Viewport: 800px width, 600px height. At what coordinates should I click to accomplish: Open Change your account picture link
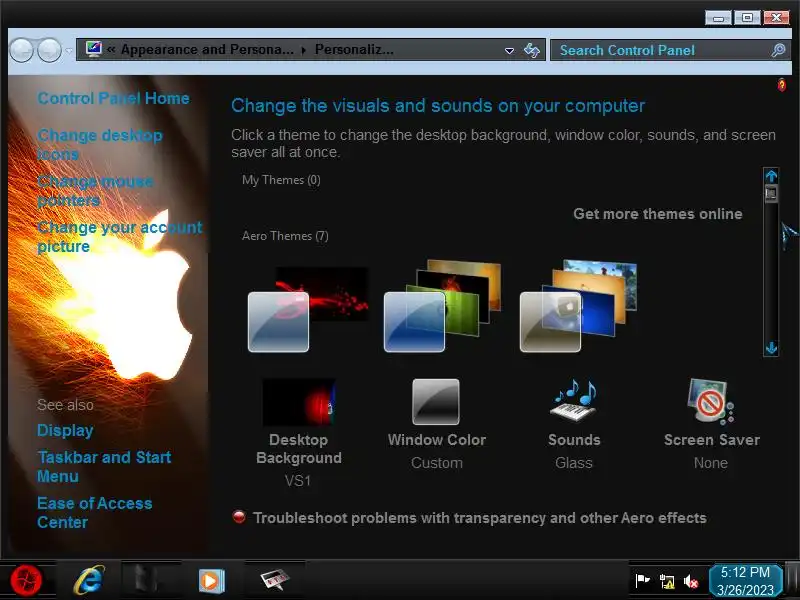click(x=120, y=237)
